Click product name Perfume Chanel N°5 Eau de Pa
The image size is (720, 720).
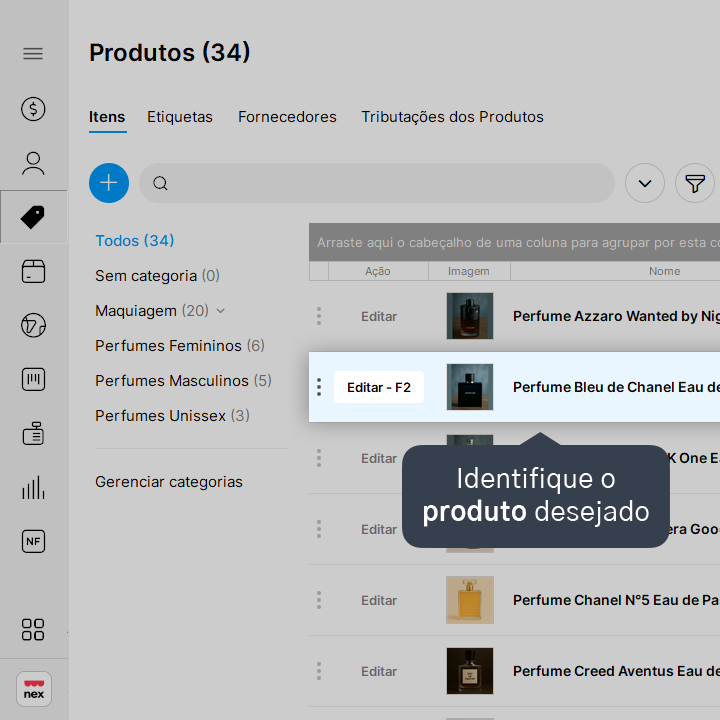pyautogui.click(x=616, y=600)
